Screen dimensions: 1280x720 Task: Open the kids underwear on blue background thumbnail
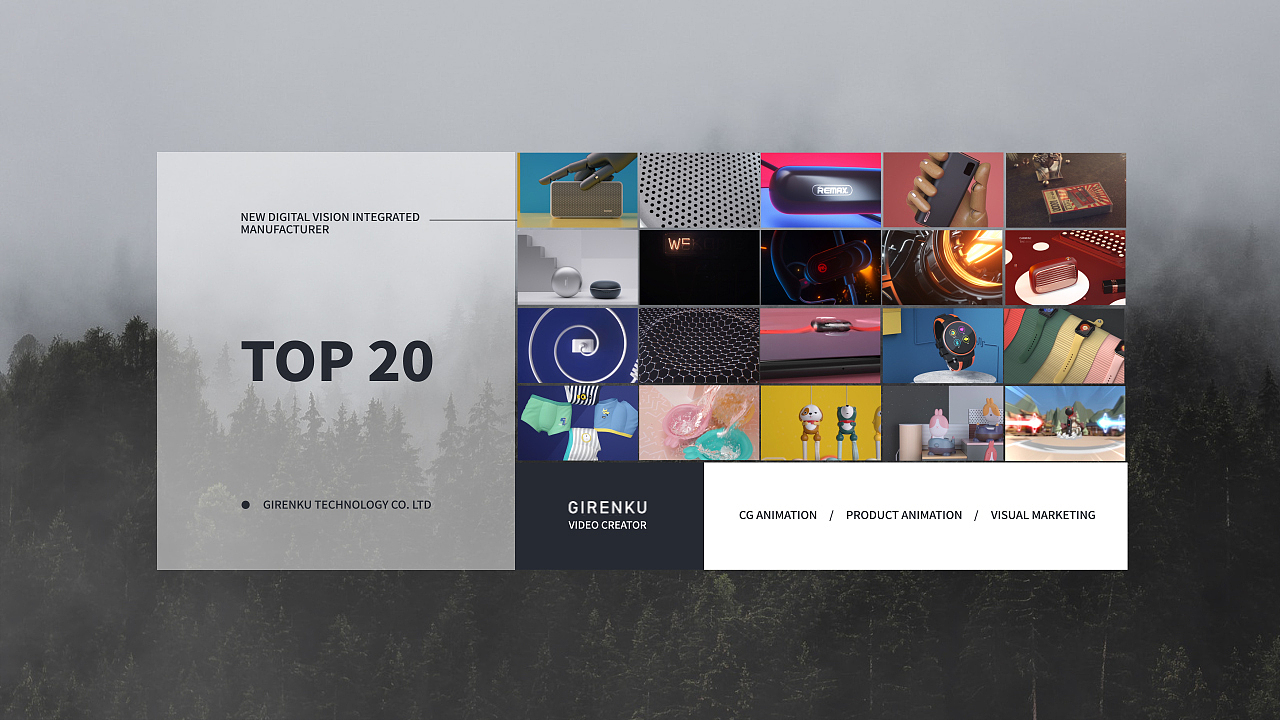tap(577, 422)
